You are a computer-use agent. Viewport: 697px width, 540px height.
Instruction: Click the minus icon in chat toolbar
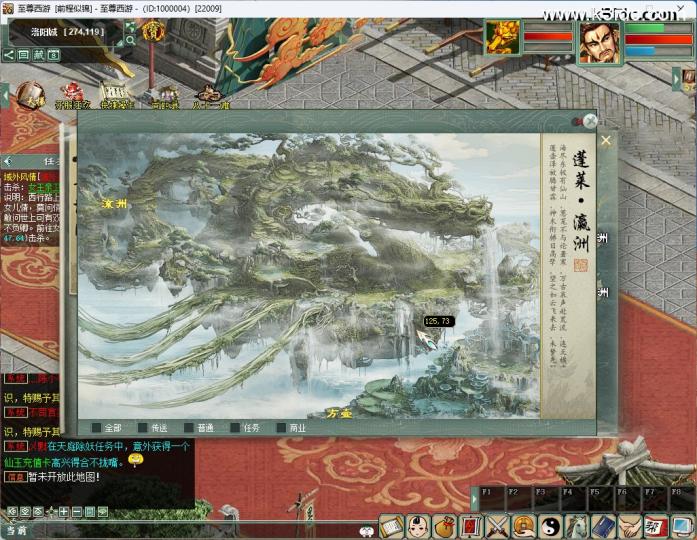click(x=76, y=512)
